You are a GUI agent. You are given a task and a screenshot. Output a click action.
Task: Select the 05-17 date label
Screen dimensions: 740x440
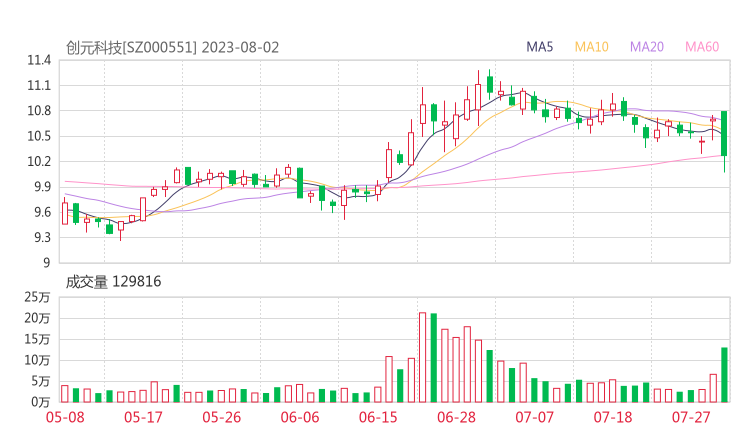tap(143, 417)
